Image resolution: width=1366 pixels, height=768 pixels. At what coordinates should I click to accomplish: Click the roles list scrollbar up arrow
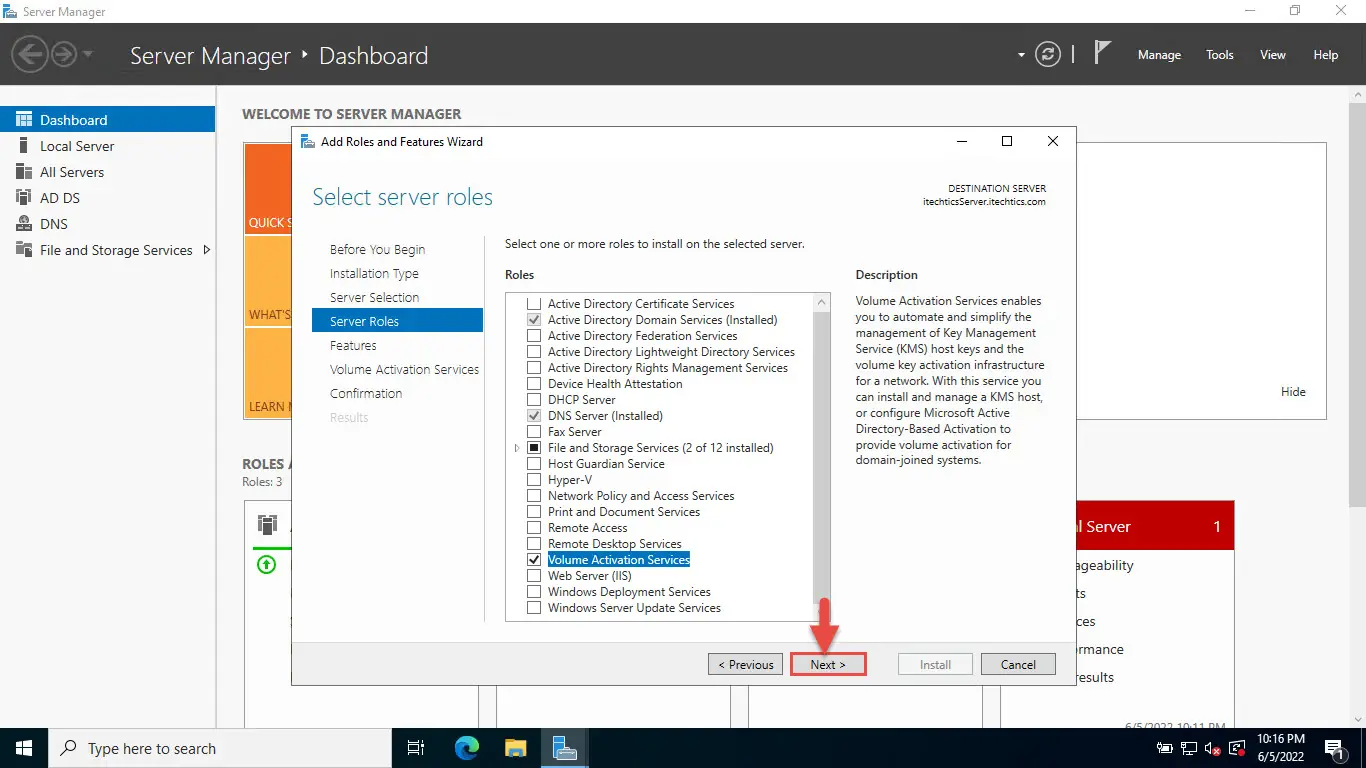[822, 302]
